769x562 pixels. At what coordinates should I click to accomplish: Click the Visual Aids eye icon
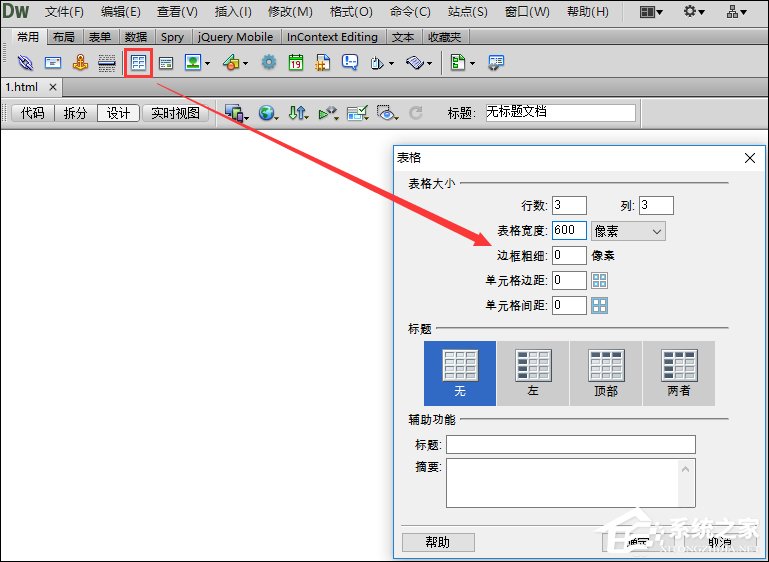386,113
